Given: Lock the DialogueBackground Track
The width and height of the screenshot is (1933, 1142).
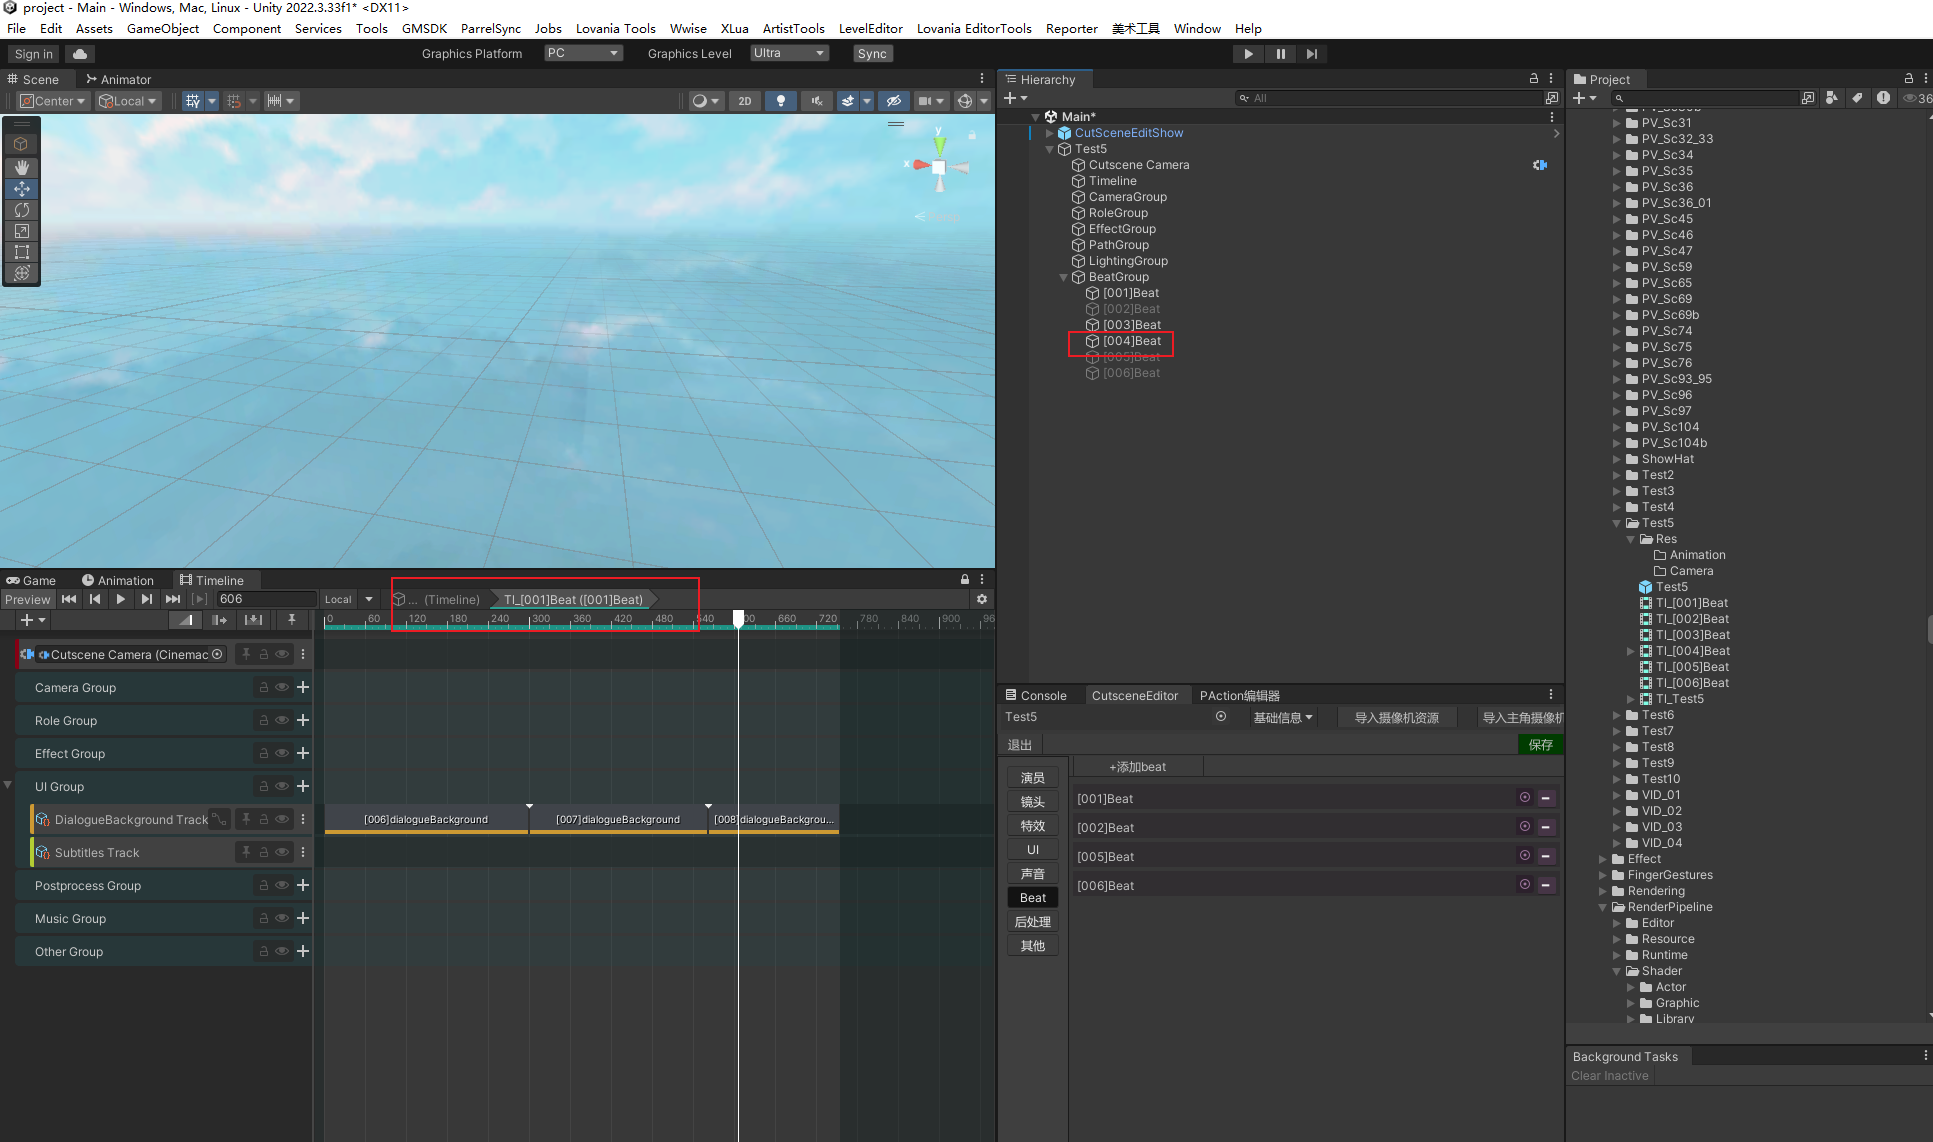Looking at the screenshot, I should (x=264, y=819).
